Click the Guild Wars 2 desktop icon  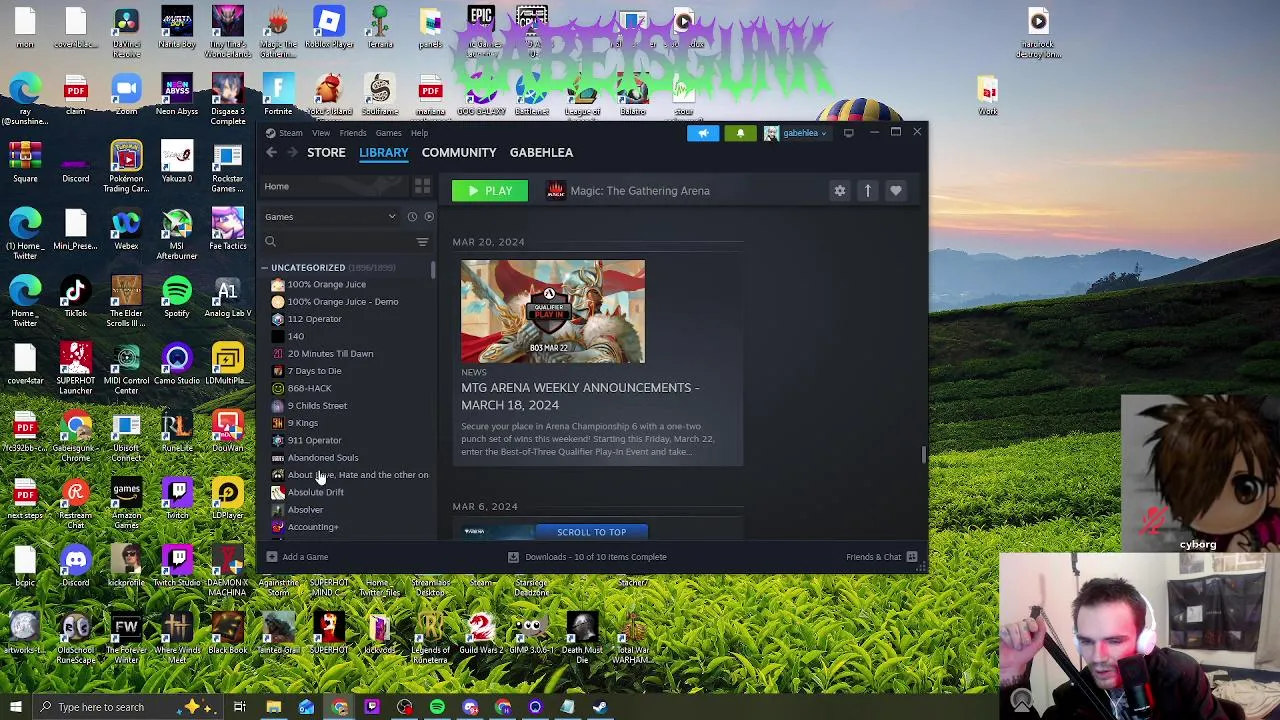point(481,635)
